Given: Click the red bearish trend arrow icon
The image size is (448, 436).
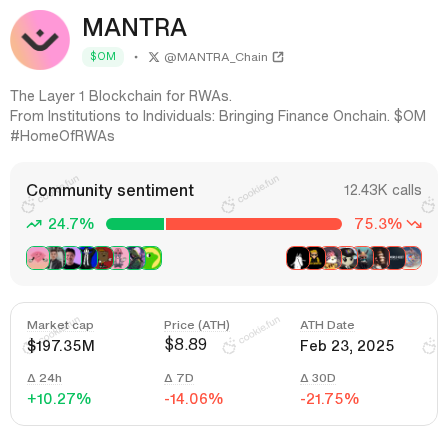Looking at the screenshot, I should point(415,224).
